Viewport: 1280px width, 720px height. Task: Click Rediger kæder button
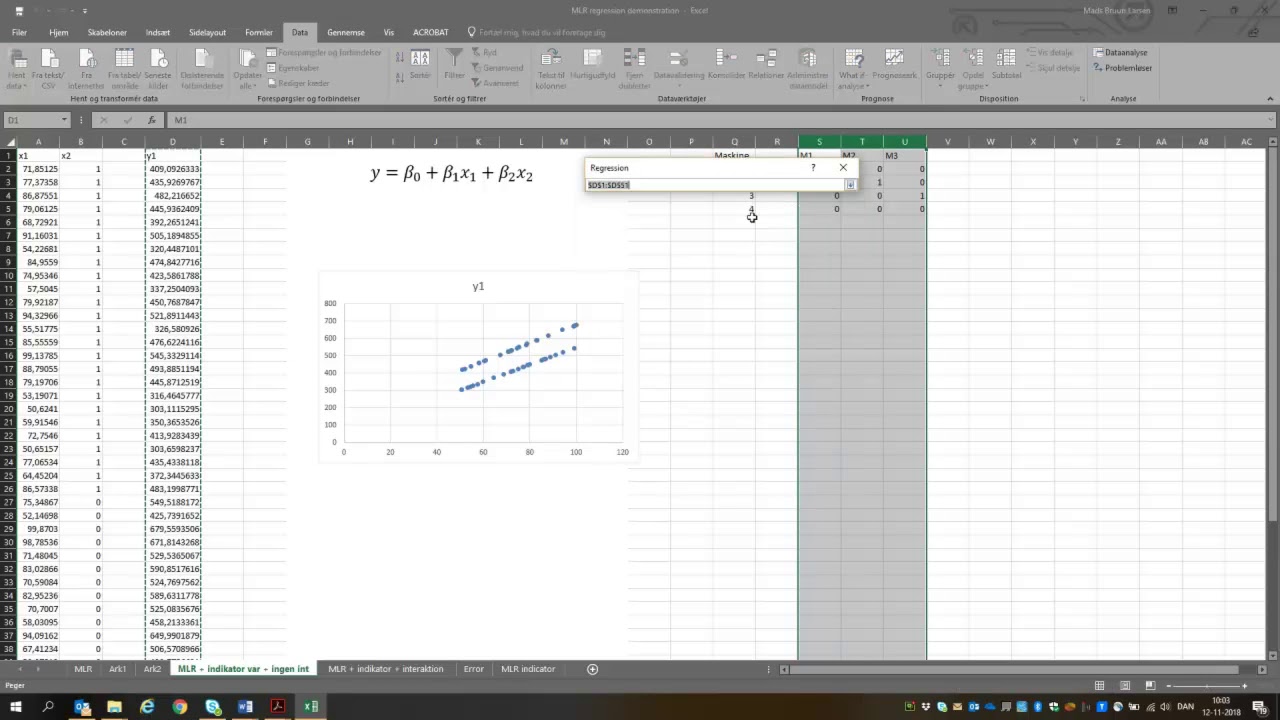[298, 83]
